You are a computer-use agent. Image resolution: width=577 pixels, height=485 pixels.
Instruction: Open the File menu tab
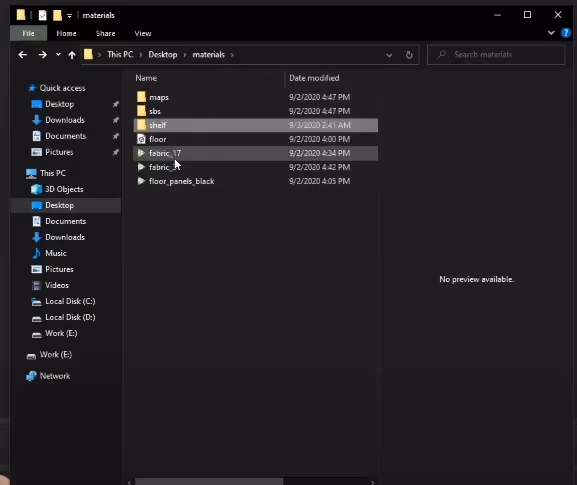28,33
